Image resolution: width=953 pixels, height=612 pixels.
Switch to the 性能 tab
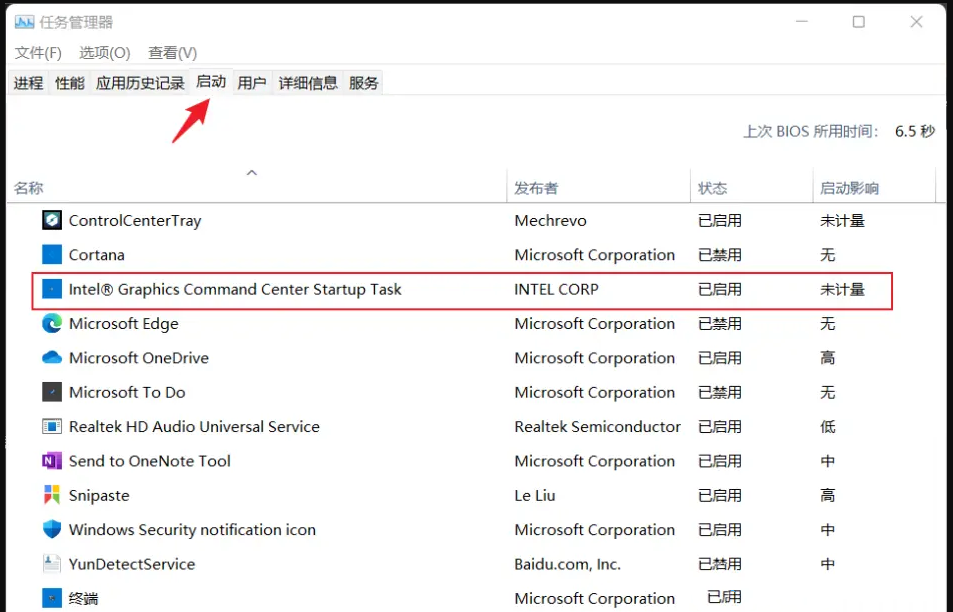pos(70,83)
